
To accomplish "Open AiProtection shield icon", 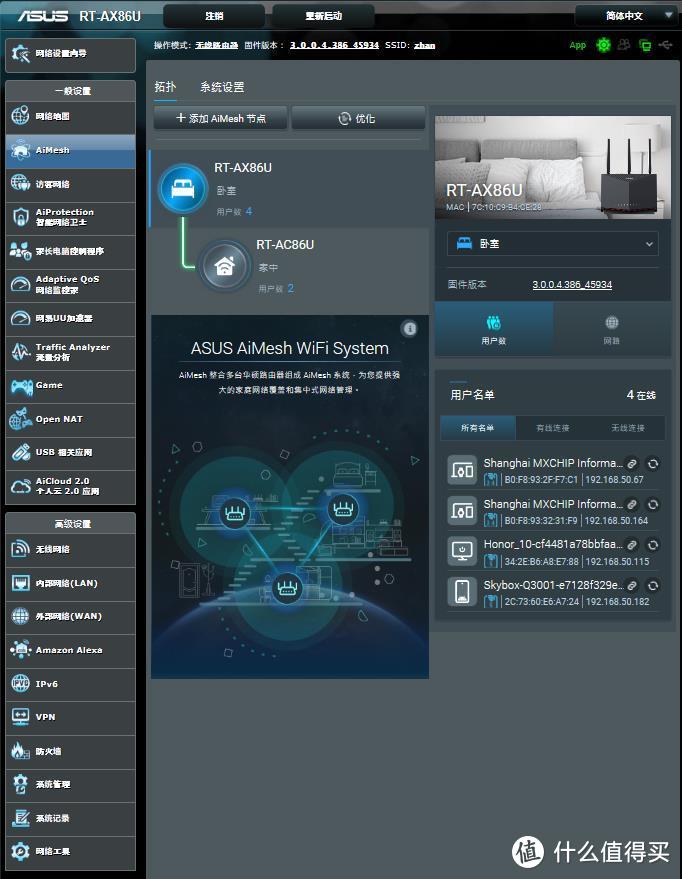I will [21, 217].
